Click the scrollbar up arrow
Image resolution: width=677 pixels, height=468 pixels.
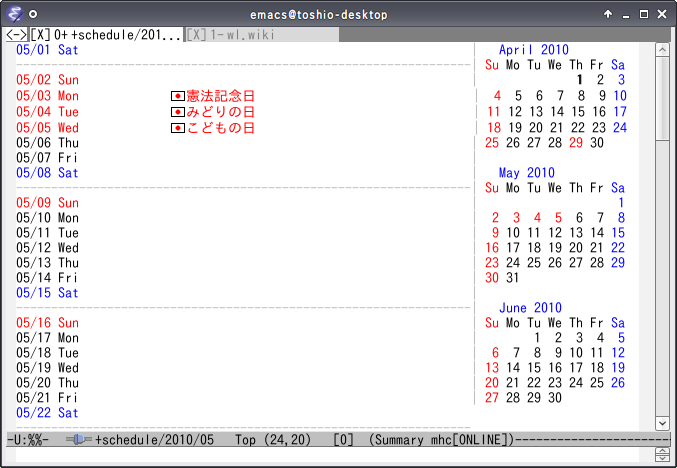click(x=661, y=49)
